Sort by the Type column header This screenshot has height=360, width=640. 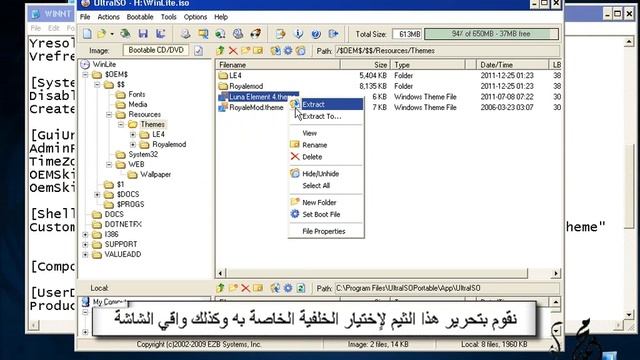tap(428, 65)
